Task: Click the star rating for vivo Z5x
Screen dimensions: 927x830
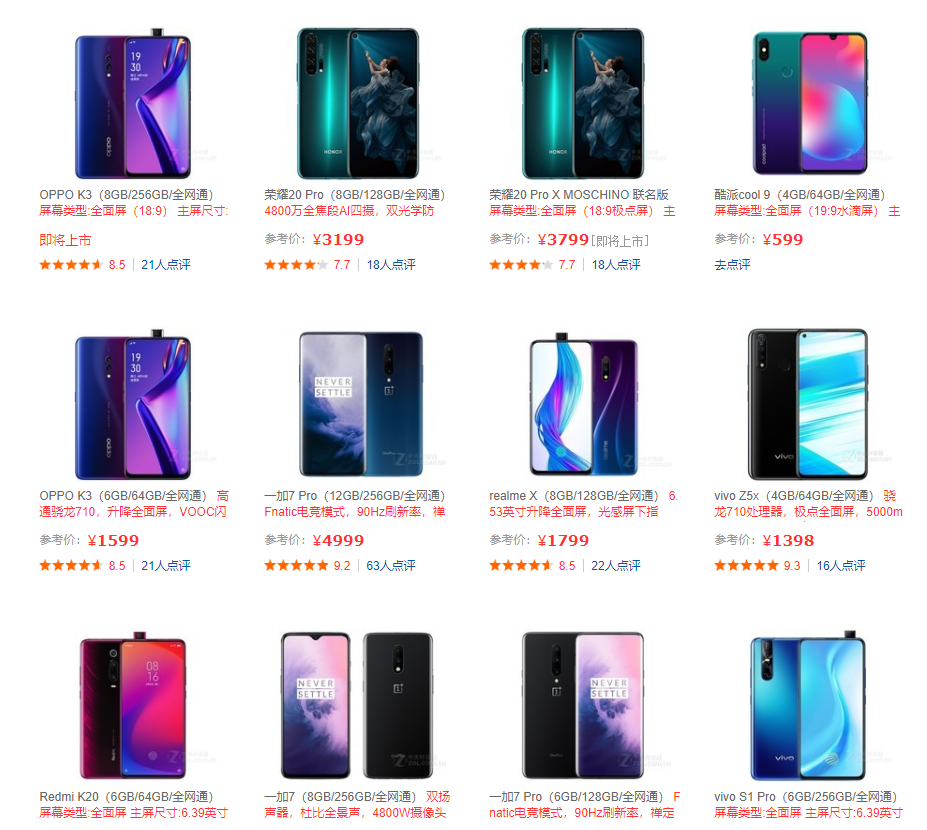Action: (746, 566)
